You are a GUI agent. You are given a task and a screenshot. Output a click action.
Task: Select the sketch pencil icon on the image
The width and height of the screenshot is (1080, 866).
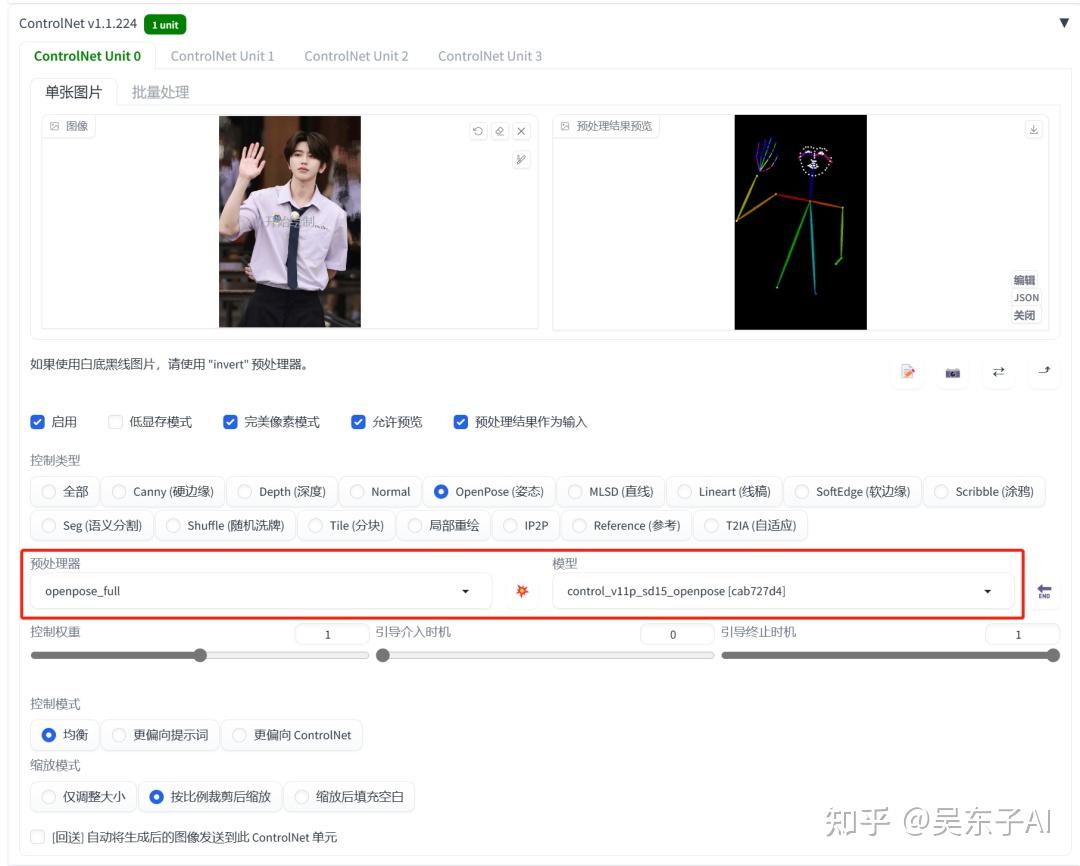pyautogui.click(x=520, y=159)
